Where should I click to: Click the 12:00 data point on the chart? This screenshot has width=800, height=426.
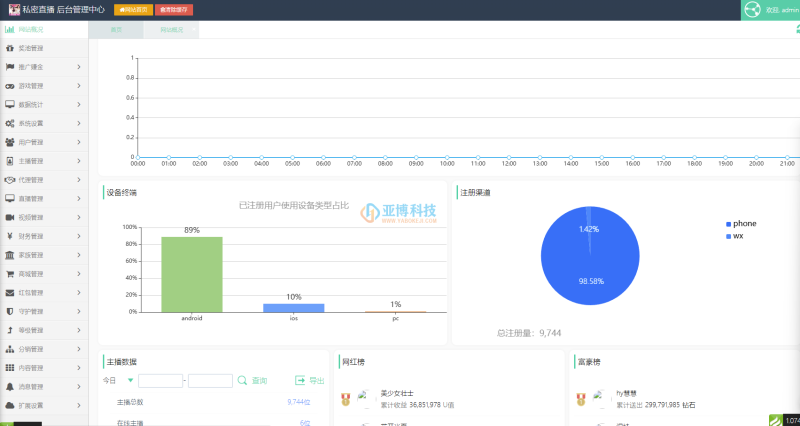[x=509, y=158]
